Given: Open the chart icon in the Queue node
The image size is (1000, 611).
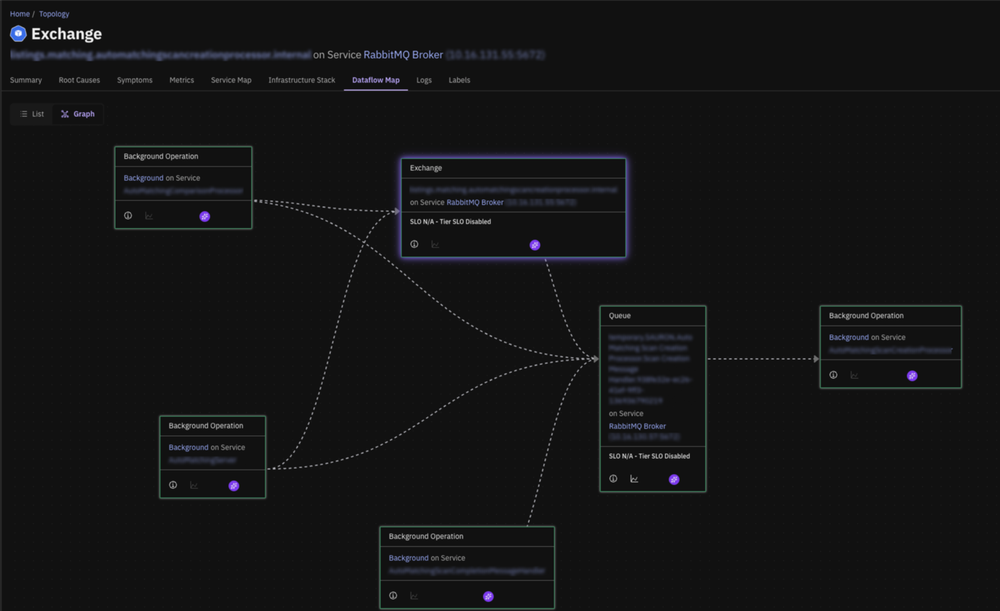Looking at the screenshot, I should click(634, 479).
